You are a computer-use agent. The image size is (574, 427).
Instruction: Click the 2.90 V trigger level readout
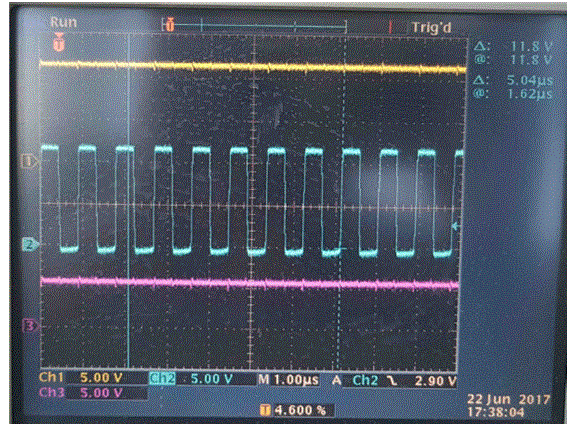[436, 381]
